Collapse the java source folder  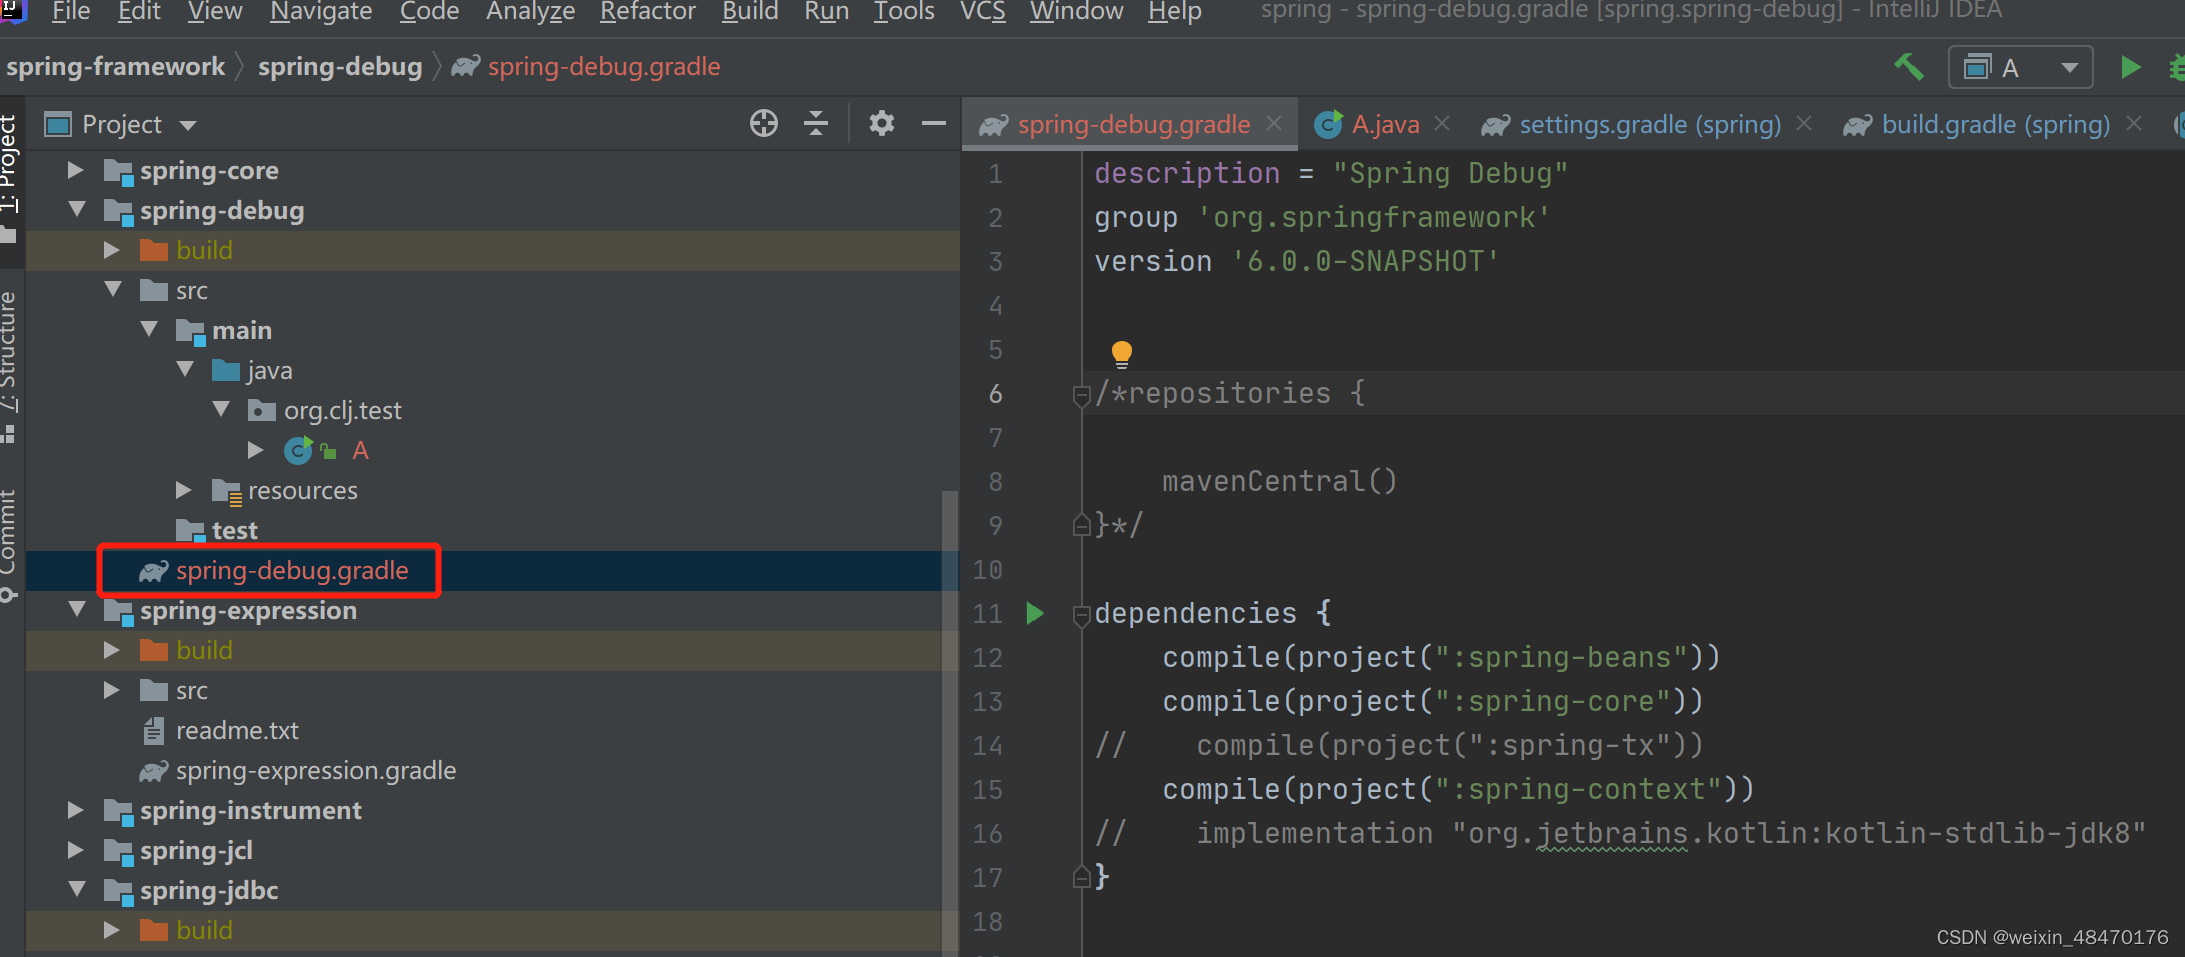coord(184,370)
